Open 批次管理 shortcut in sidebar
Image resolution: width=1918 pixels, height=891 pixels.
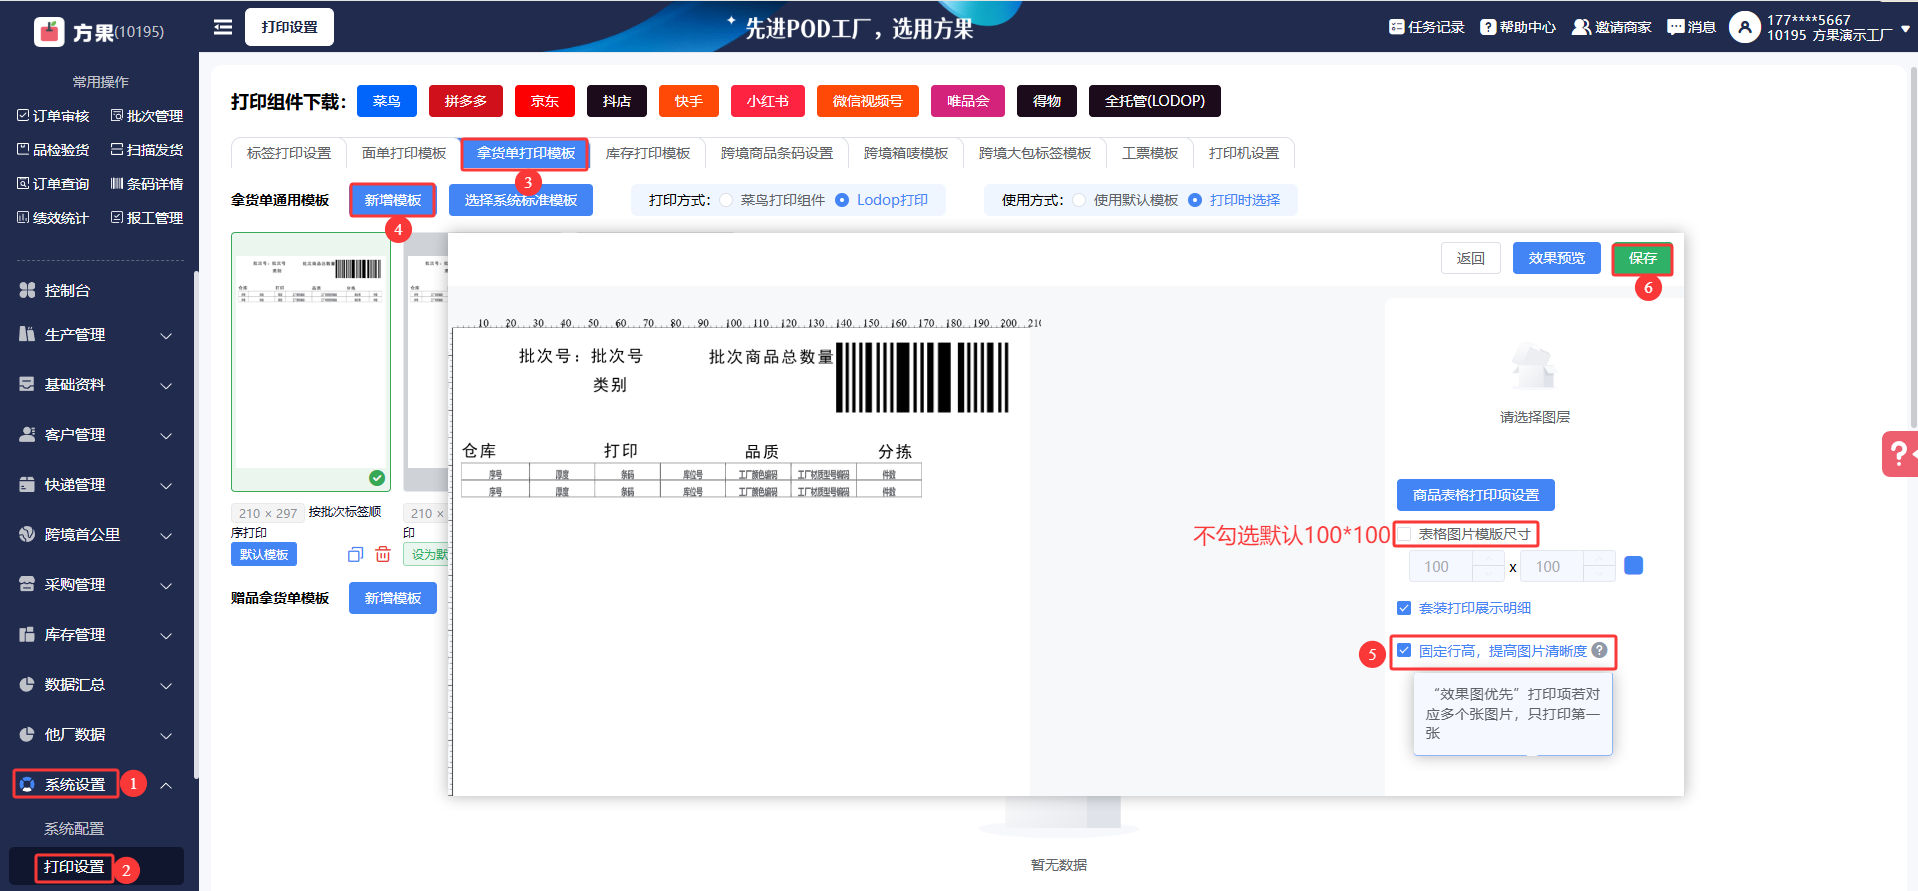coord(147,116)
